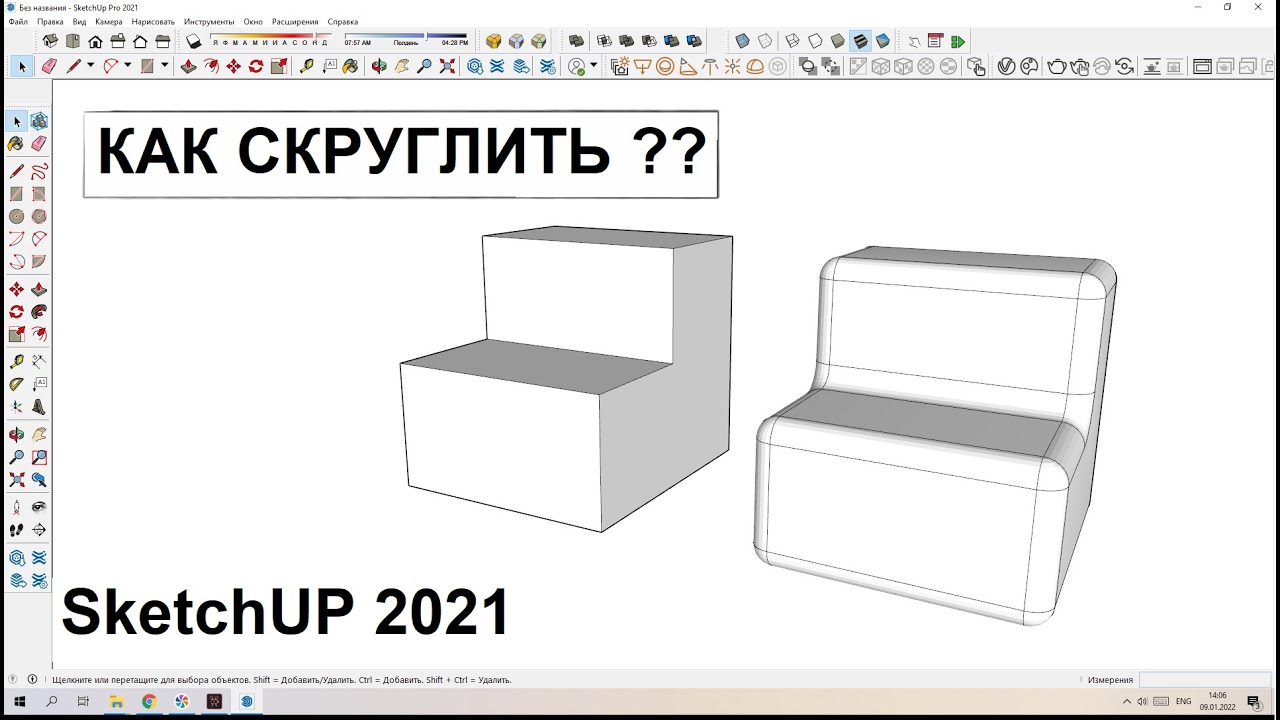The height and width of the screenshot is (720, 1280).
Task: Expand the line tool dropdown arrow
Action: 90,66
